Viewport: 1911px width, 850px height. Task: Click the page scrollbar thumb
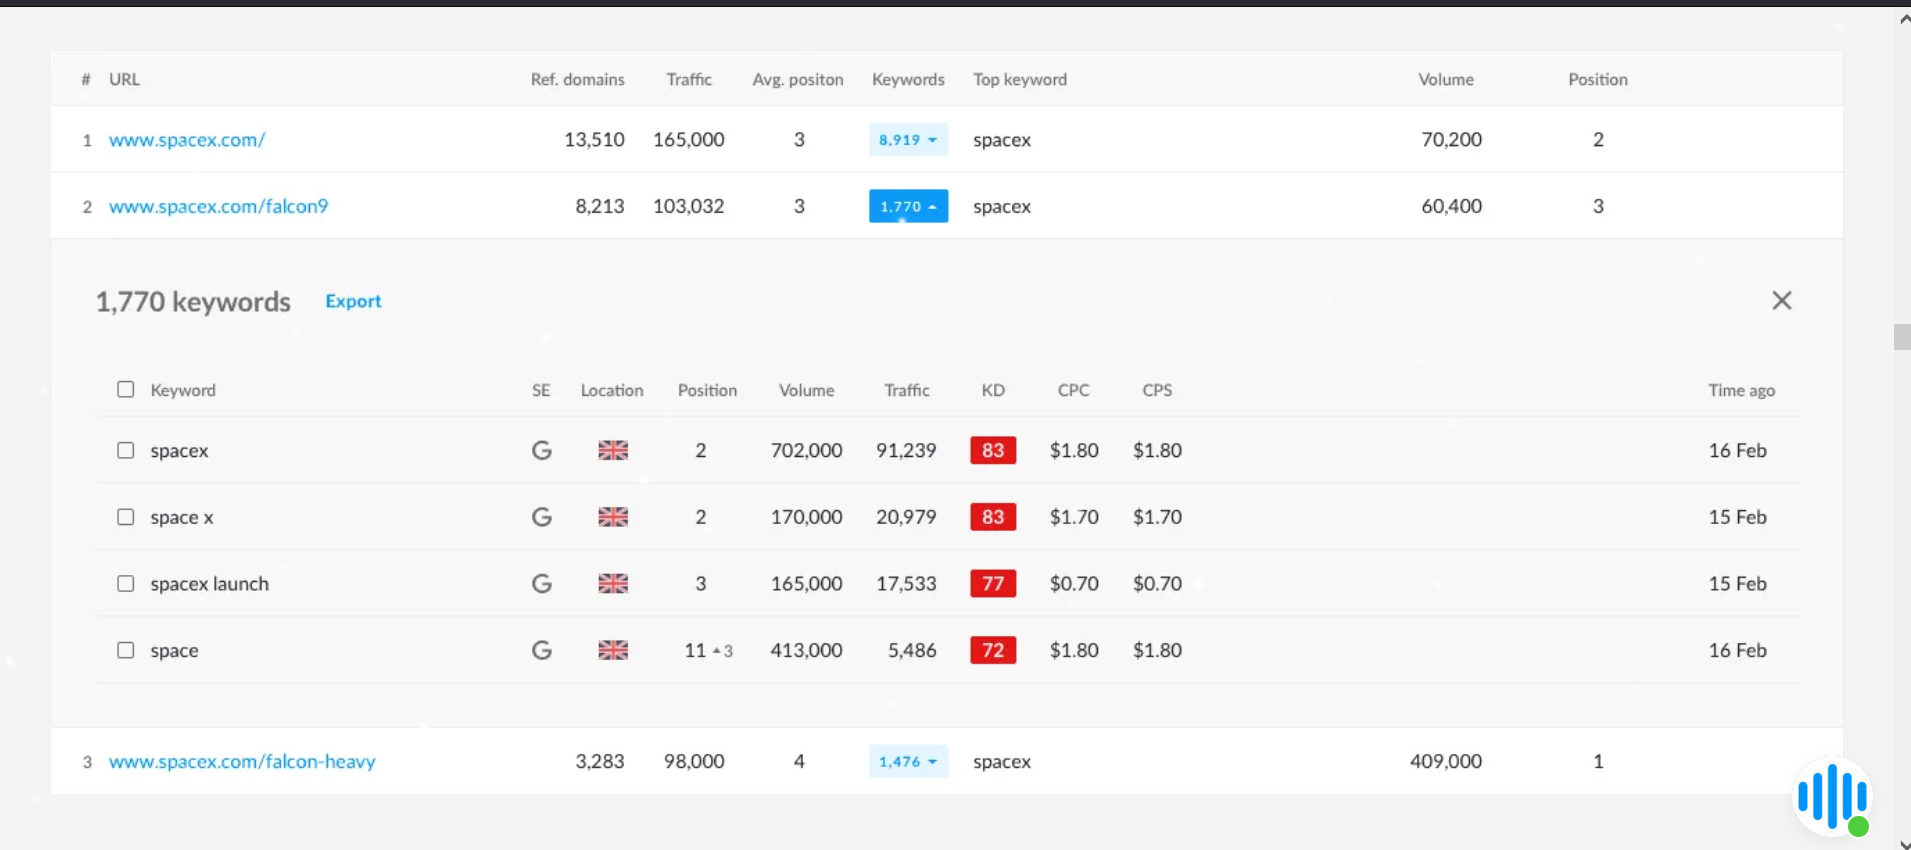tap(1902, 337)
